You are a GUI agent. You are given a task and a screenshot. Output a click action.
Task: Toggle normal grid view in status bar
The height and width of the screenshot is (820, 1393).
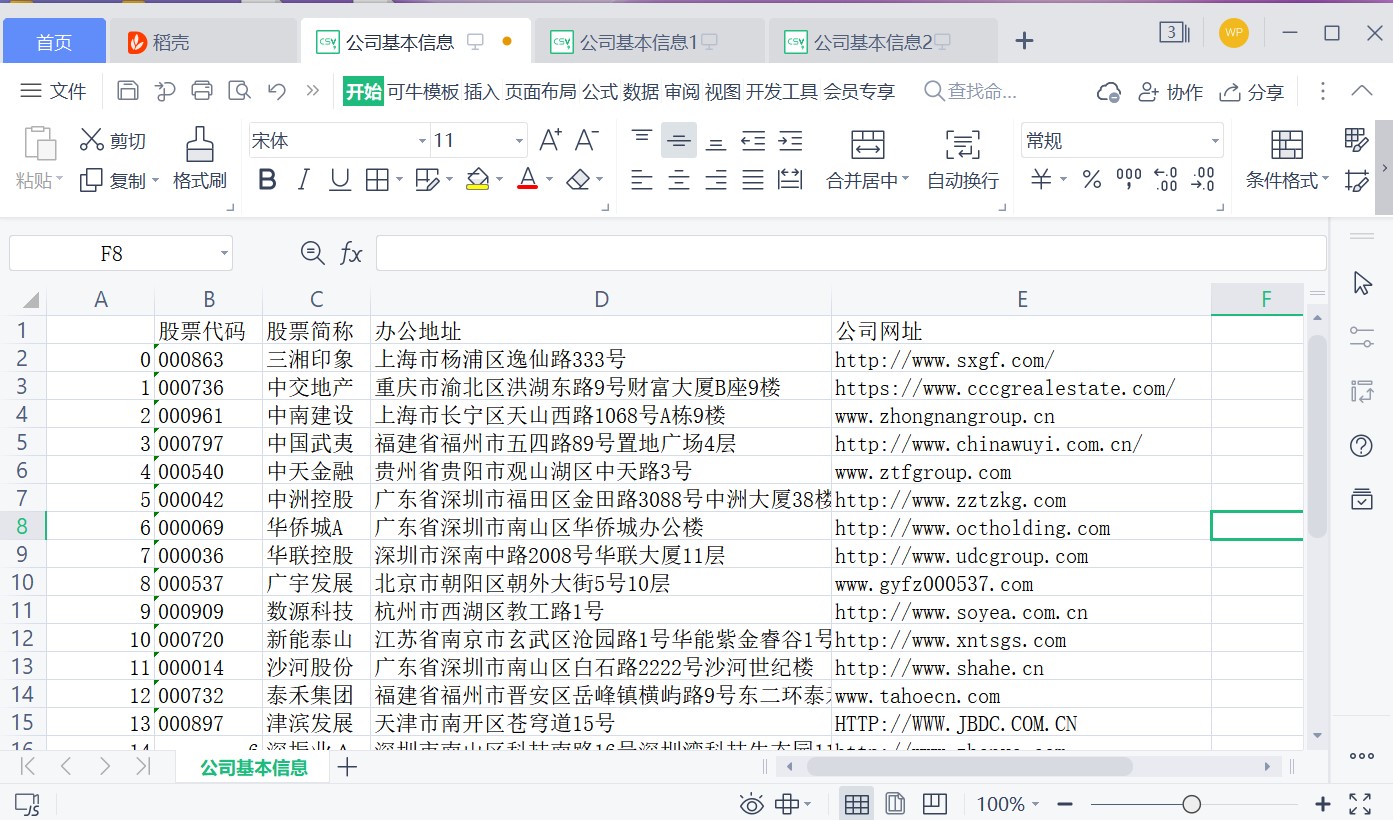(x=856, y=804)
